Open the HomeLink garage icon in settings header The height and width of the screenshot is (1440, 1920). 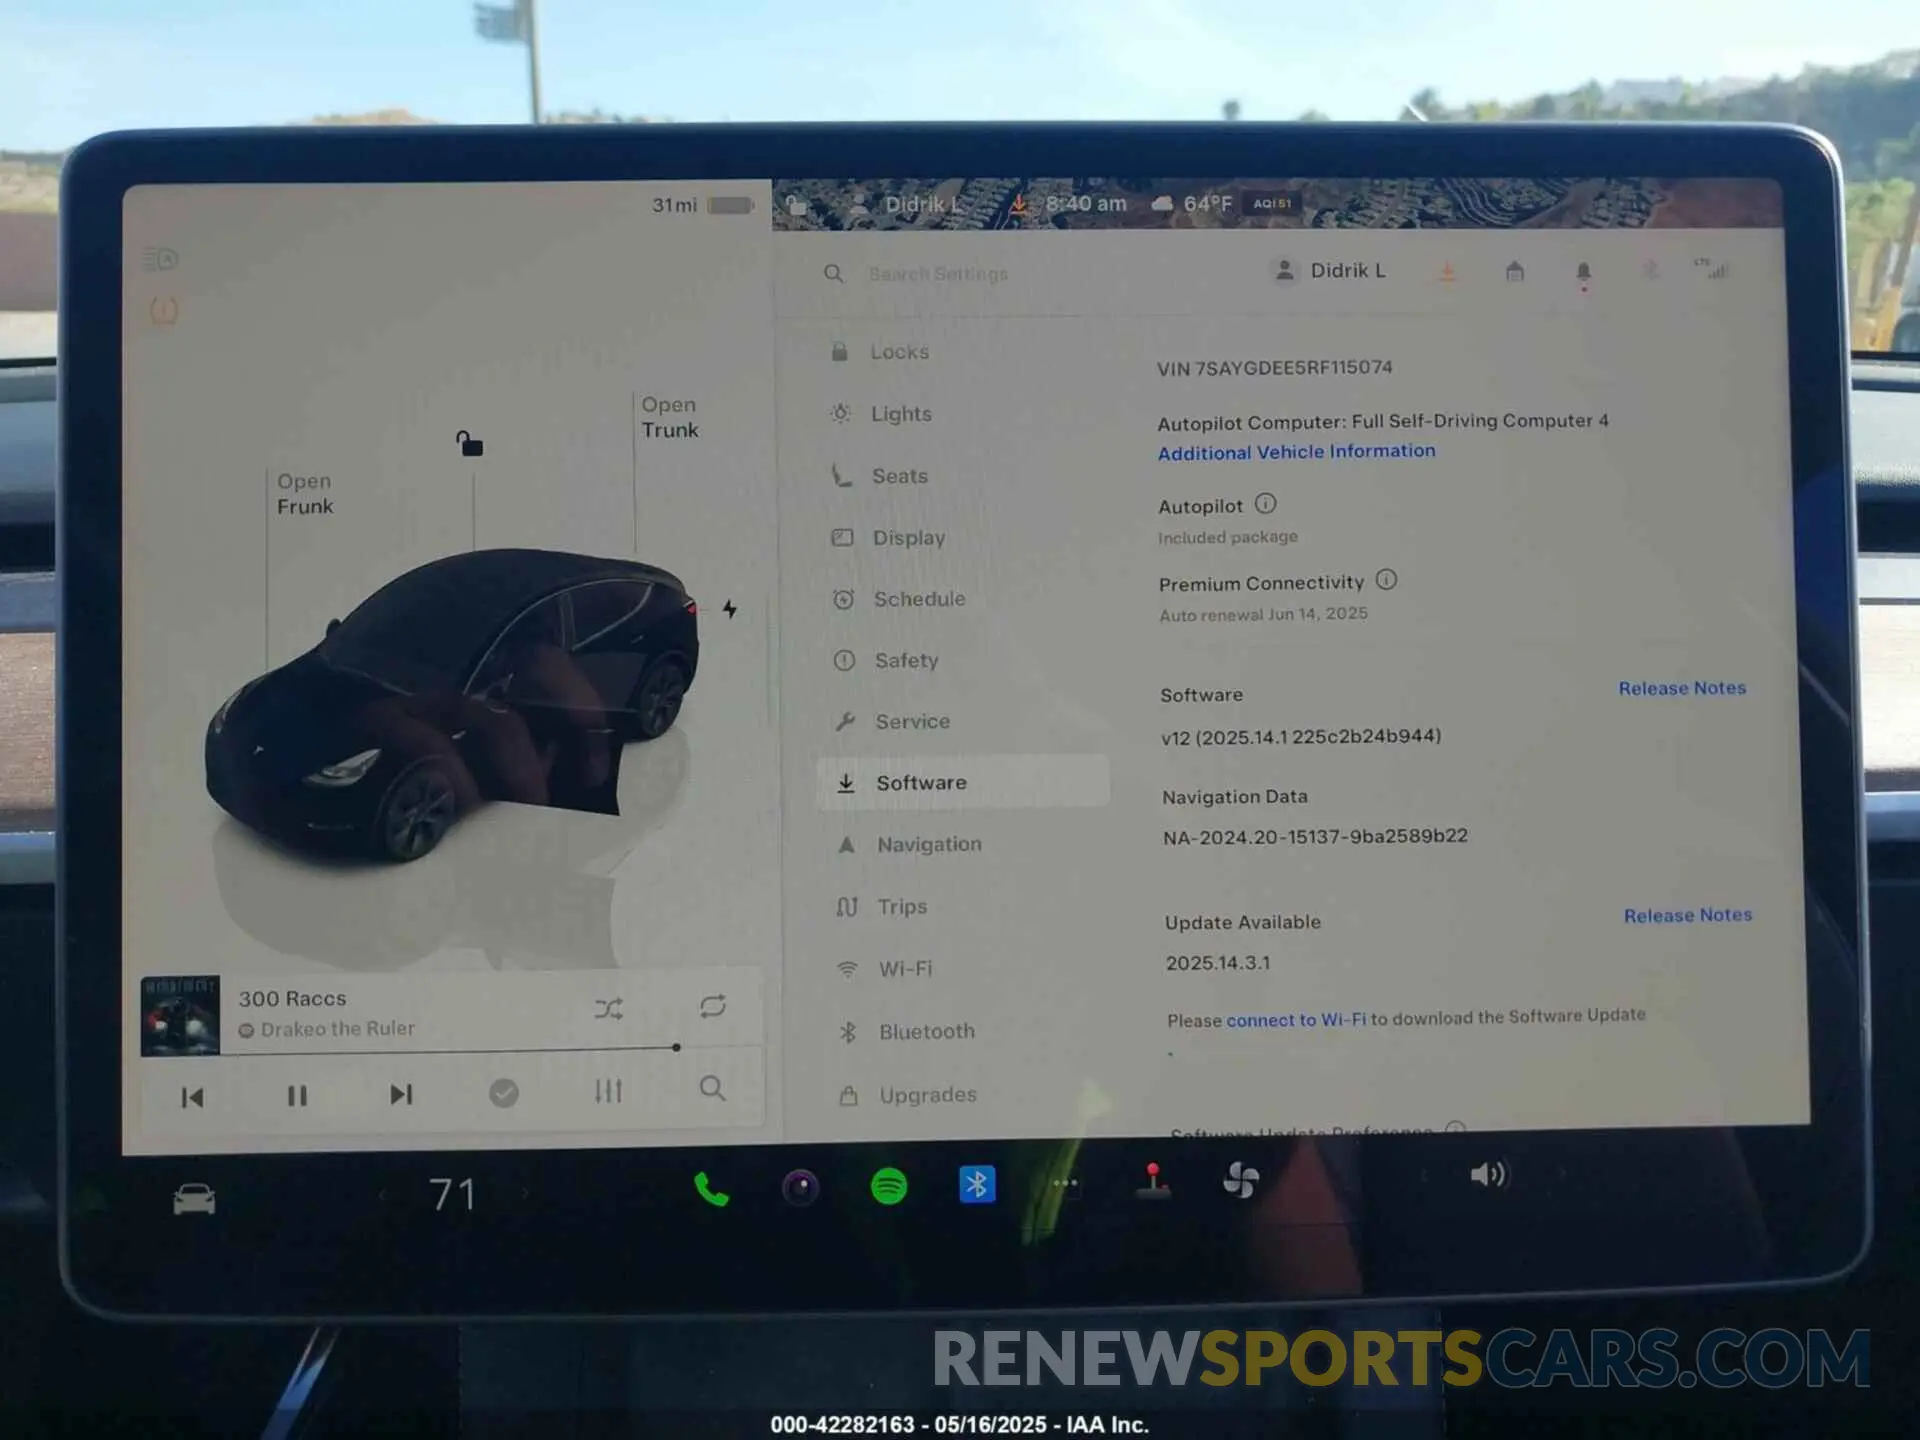coord(1515,271)
